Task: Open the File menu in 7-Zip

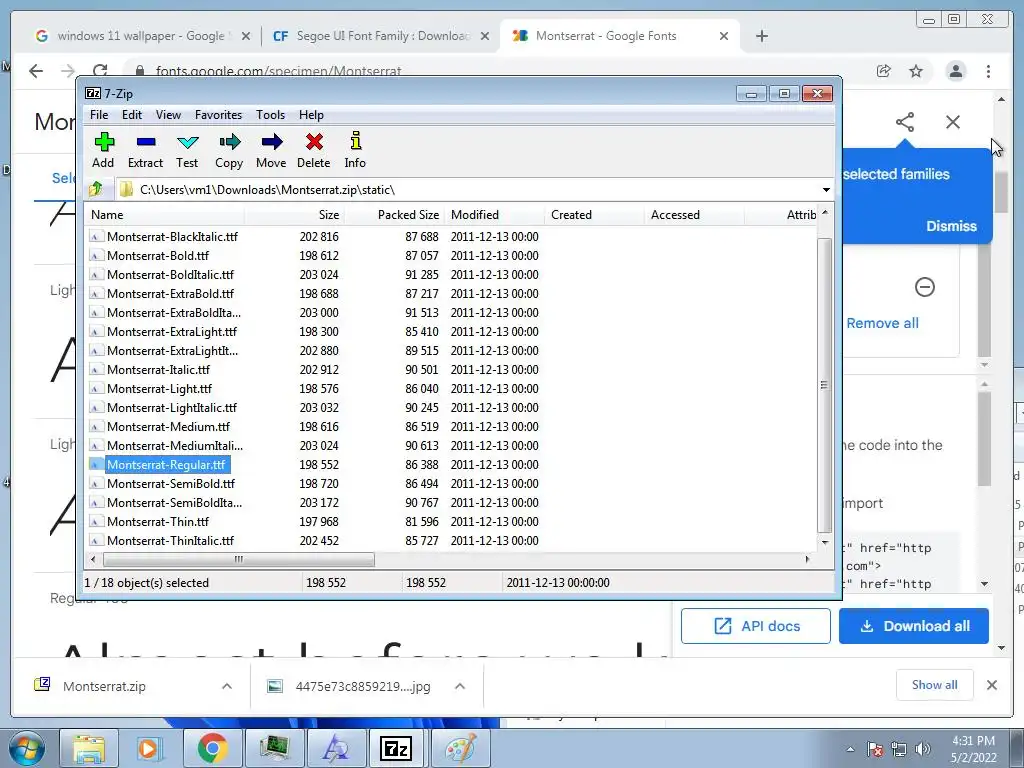Action: (99, 115)
